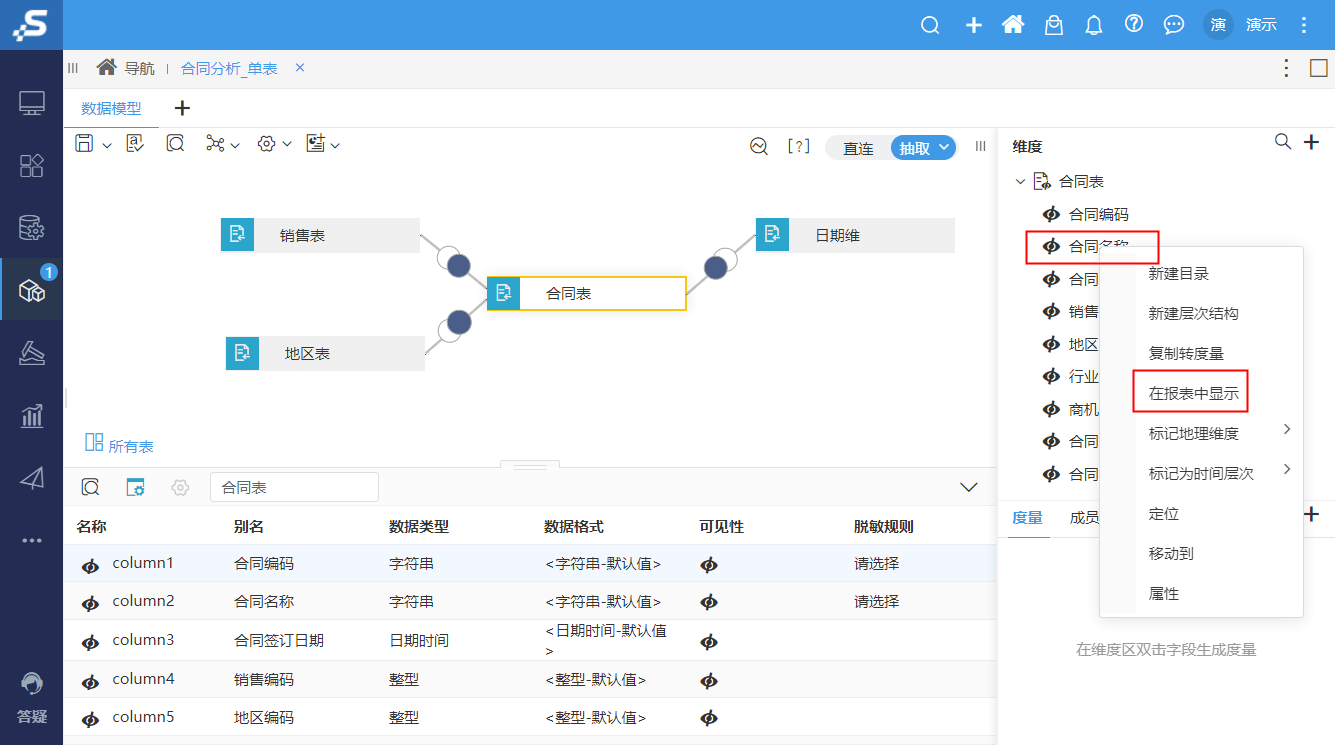Click inside the 合同表 table filter field
This screenshot has width=1335, height=745.
pos(294,487)
